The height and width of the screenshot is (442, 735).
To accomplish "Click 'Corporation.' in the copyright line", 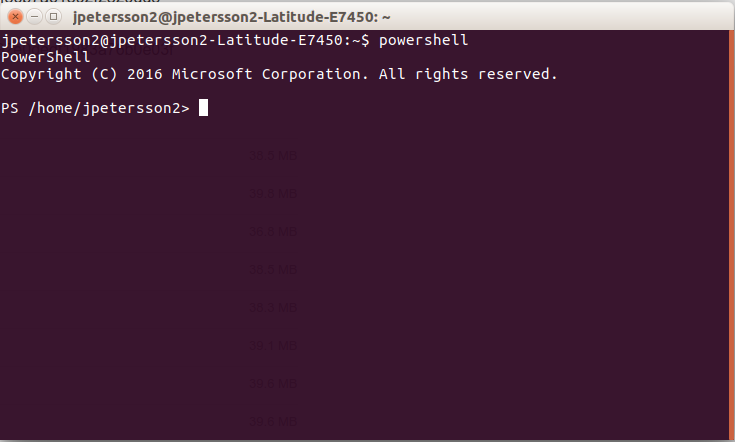I will click(315, 74).
